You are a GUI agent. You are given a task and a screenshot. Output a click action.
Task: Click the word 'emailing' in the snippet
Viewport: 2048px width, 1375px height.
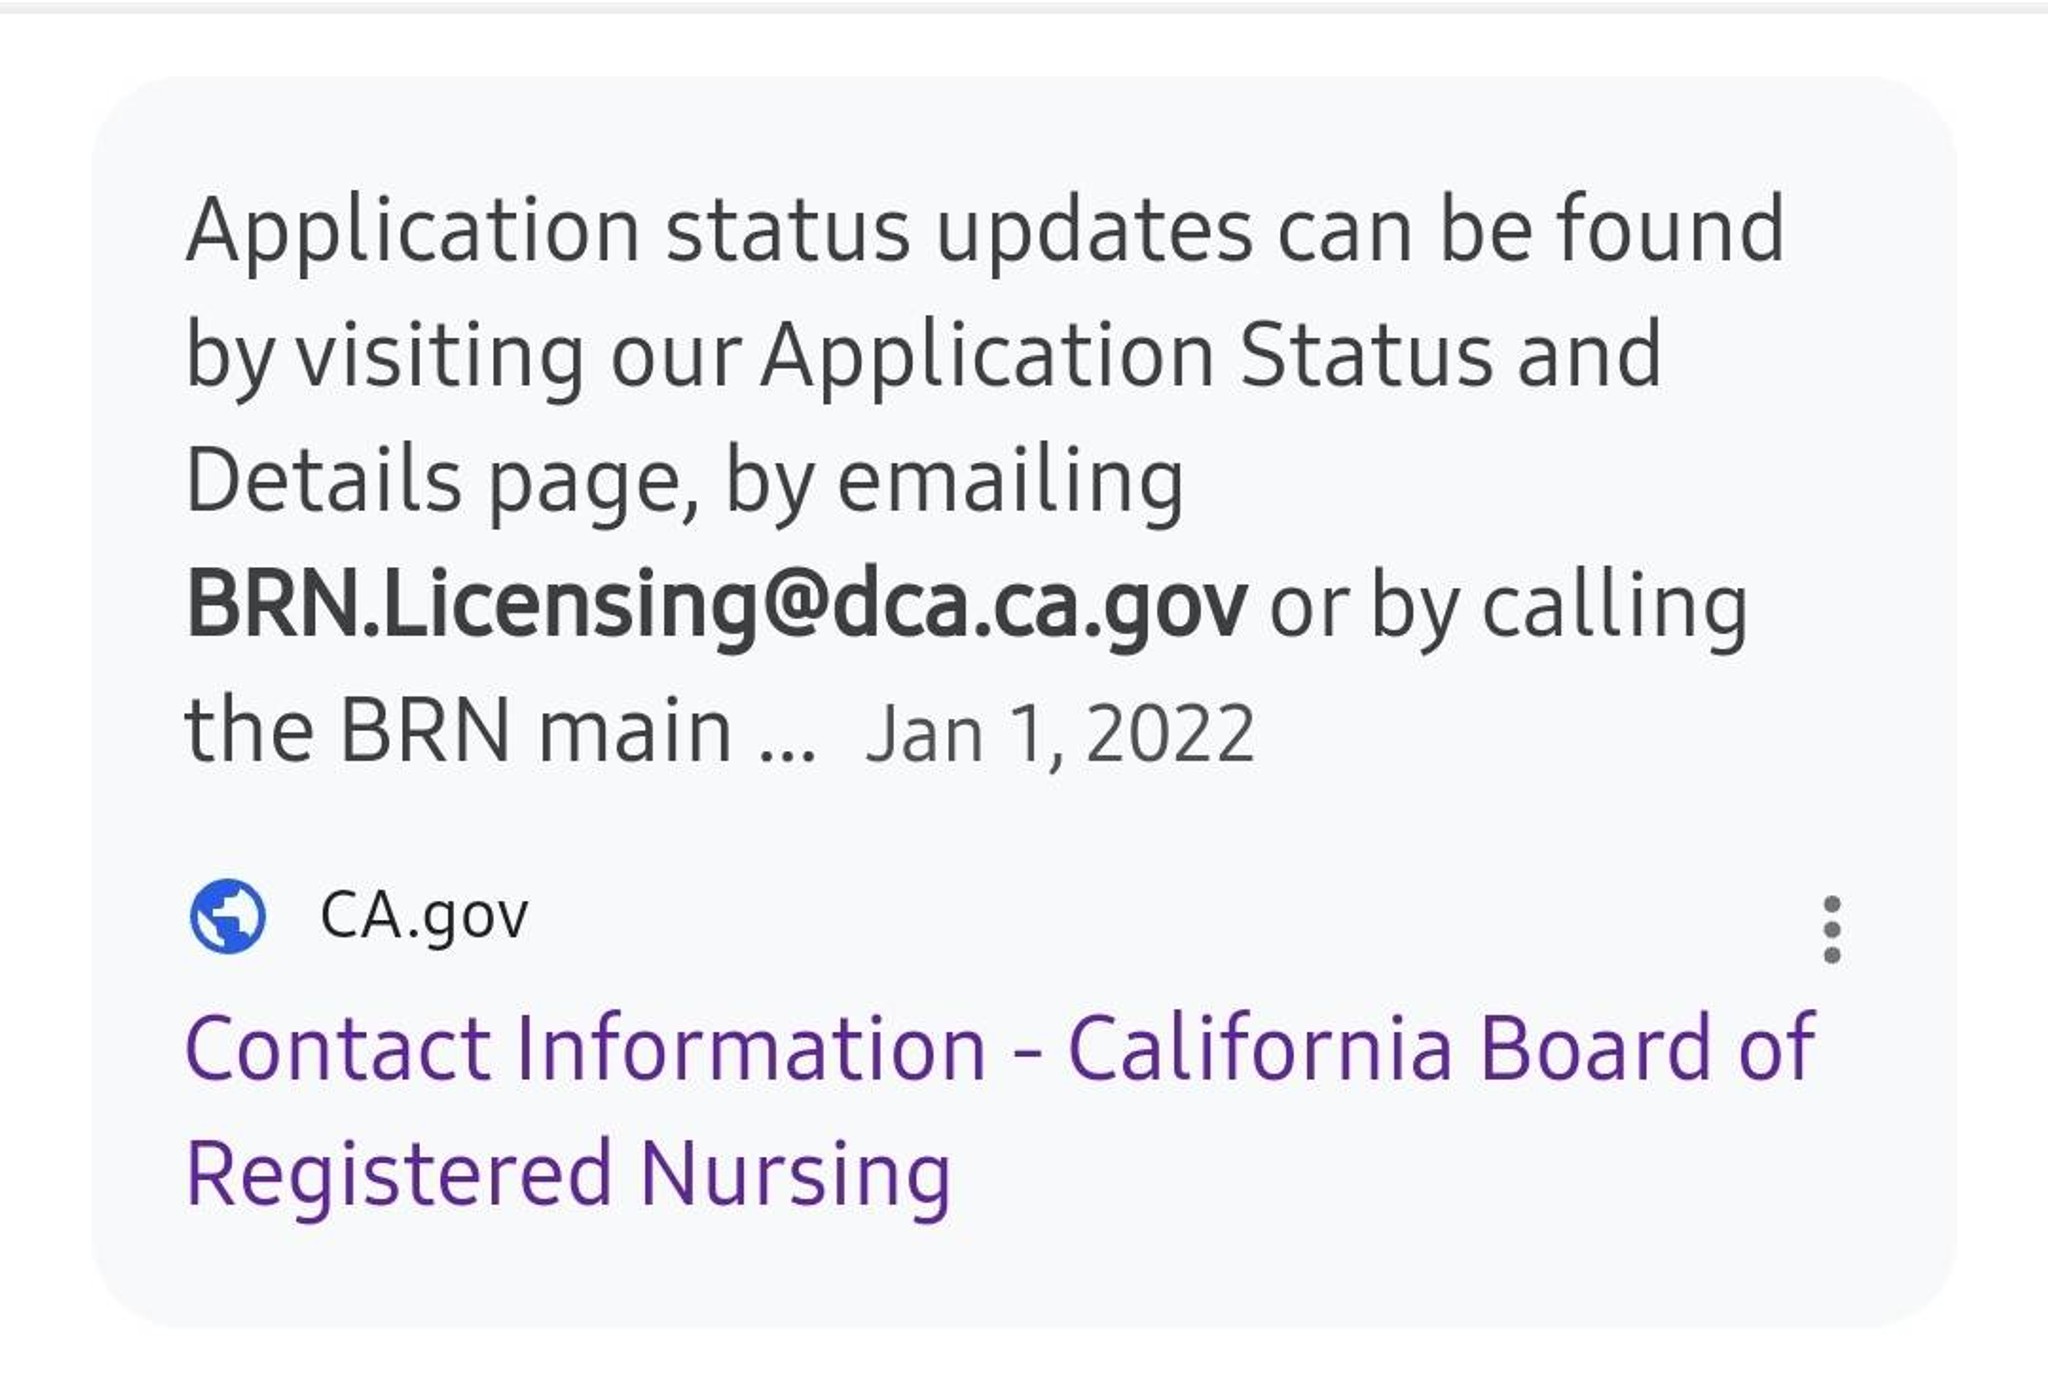[1010, 481]
